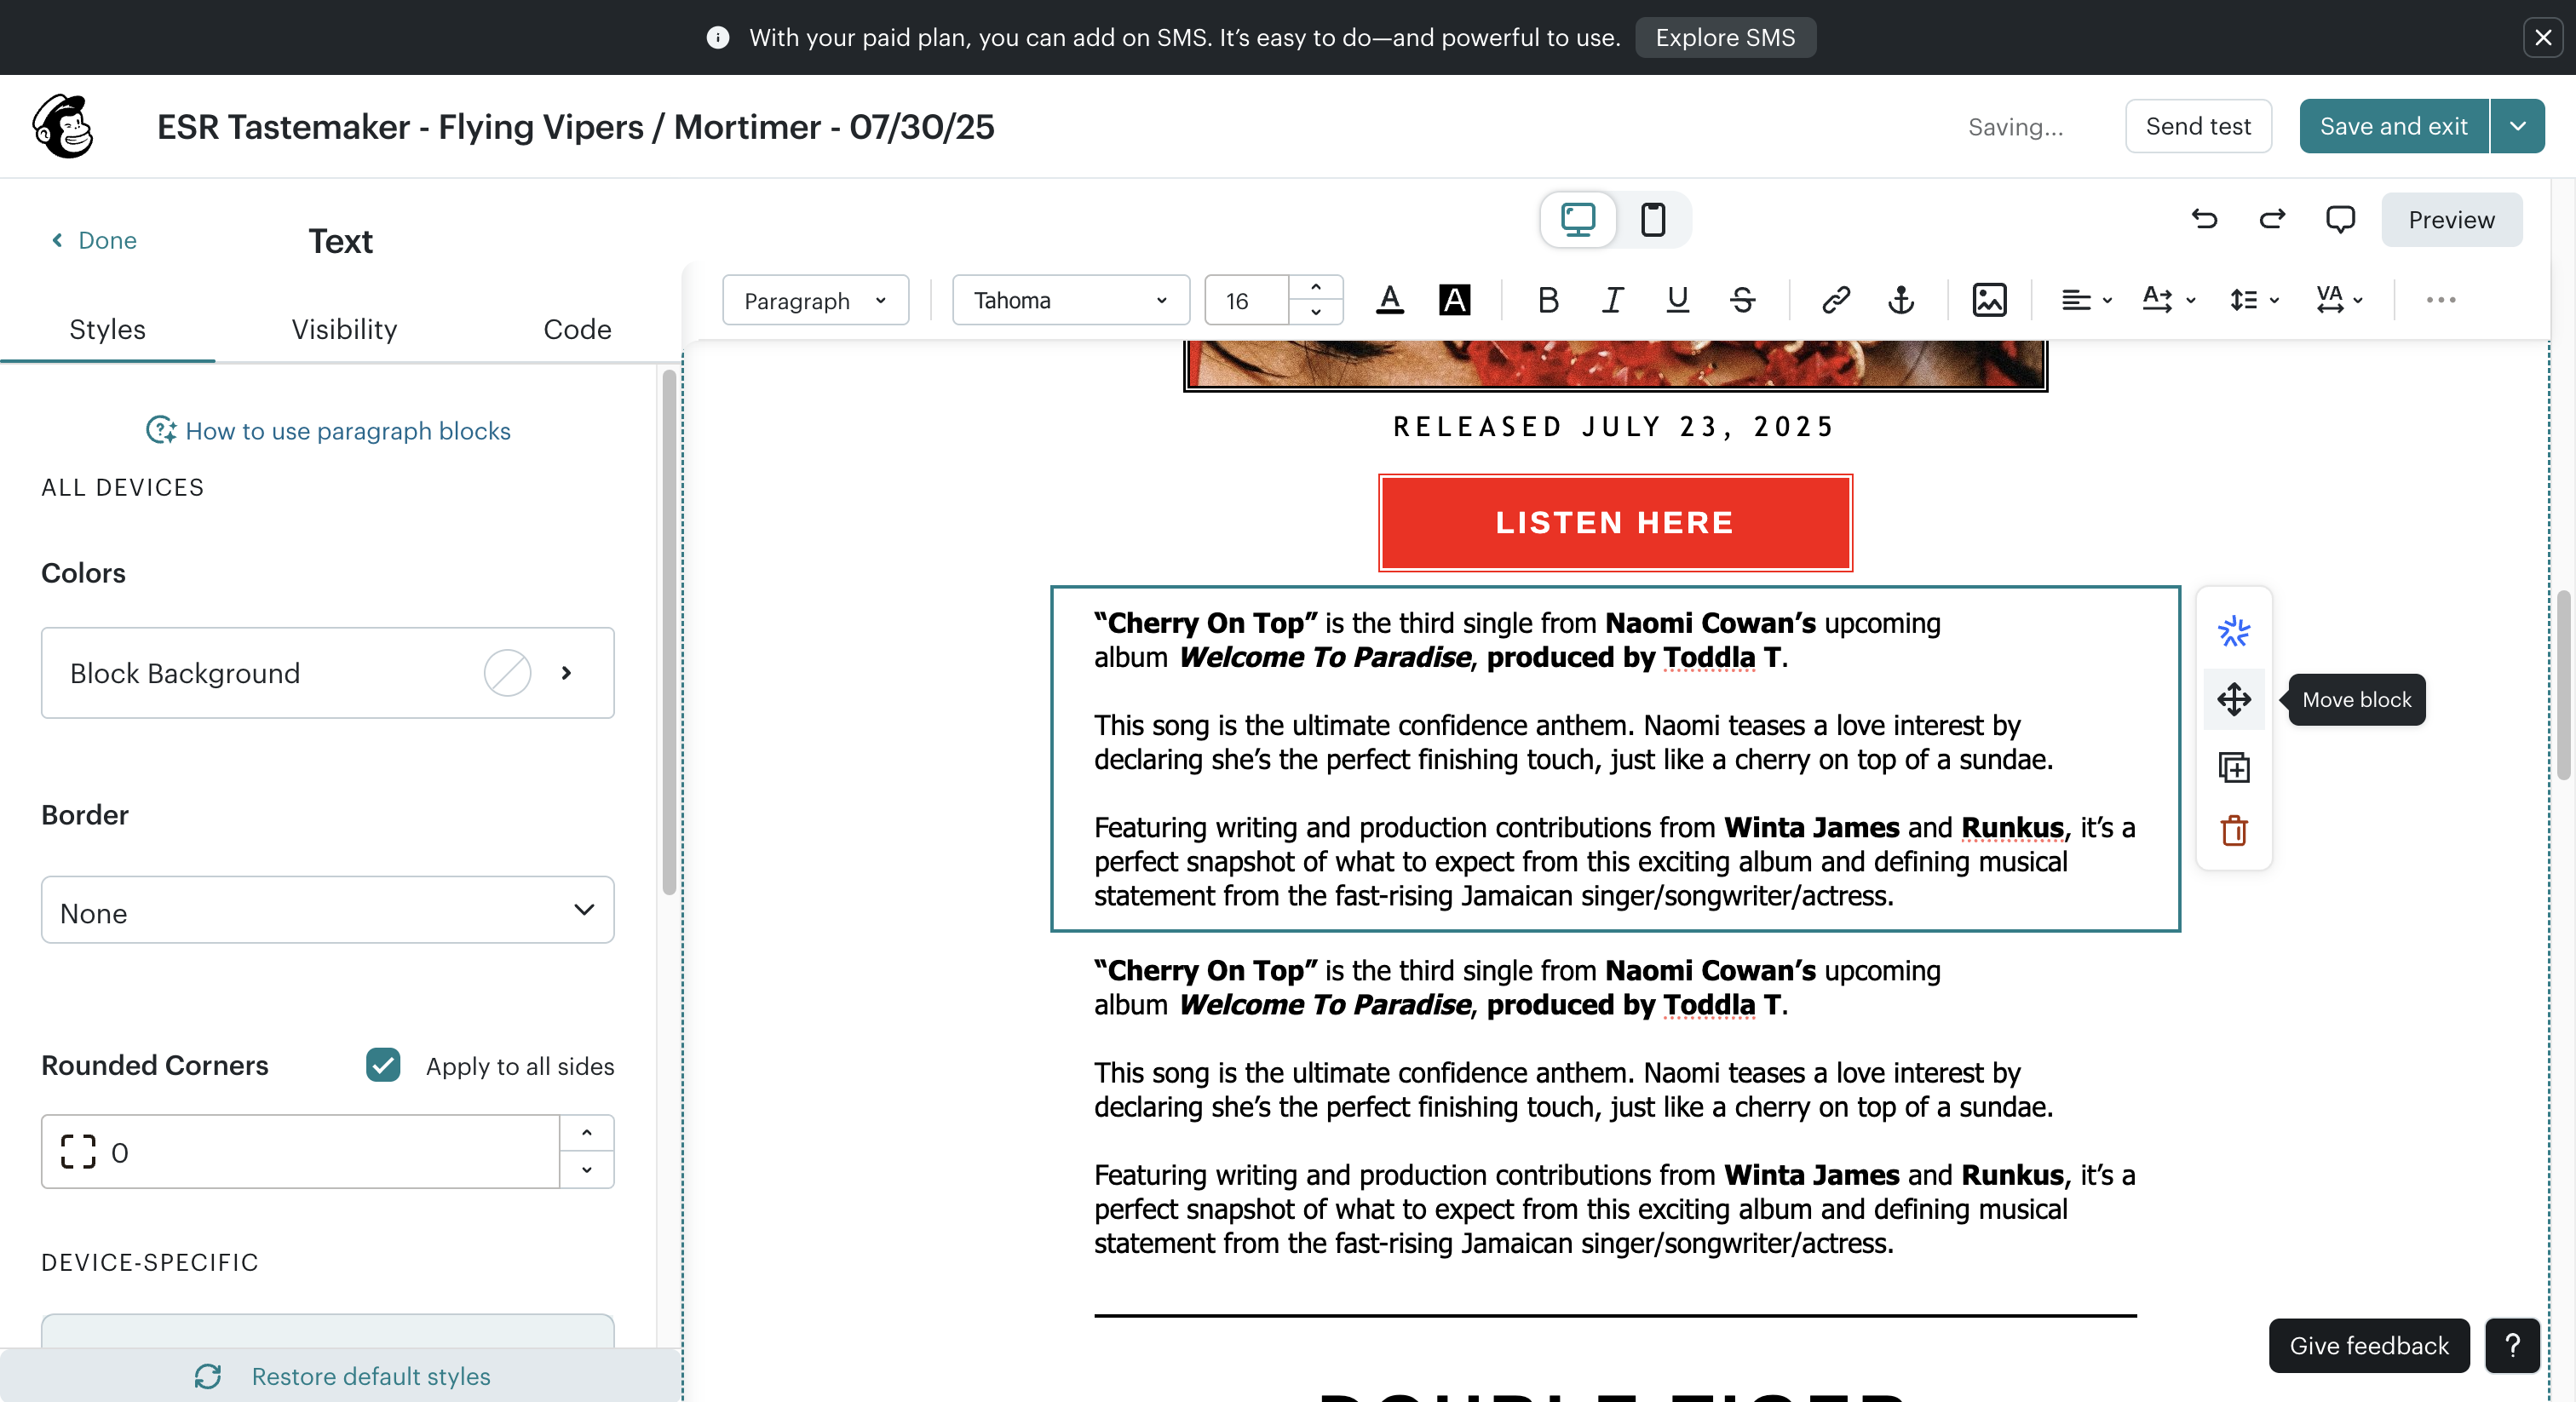Click the undo arrow icon
This screenshot has width=2576, height=1402.
pyautogui.click(x=2204, y=219)
